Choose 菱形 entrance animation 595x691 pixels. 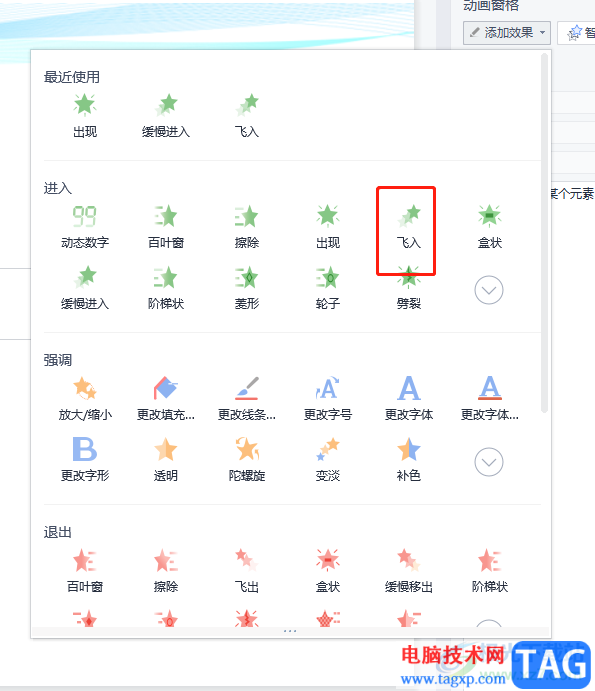click(247, 288)
